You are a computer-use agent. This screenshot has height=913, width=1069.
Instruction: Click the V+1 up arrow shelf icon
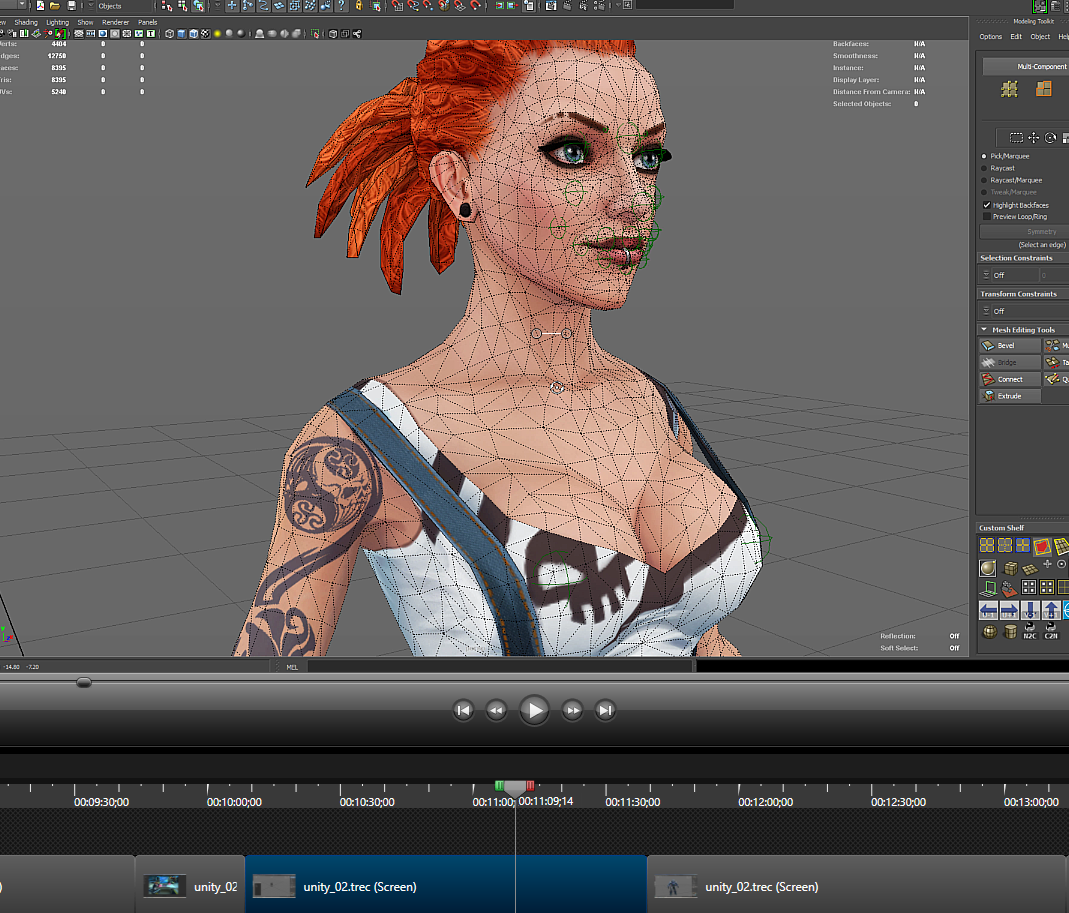(1051, 610)
